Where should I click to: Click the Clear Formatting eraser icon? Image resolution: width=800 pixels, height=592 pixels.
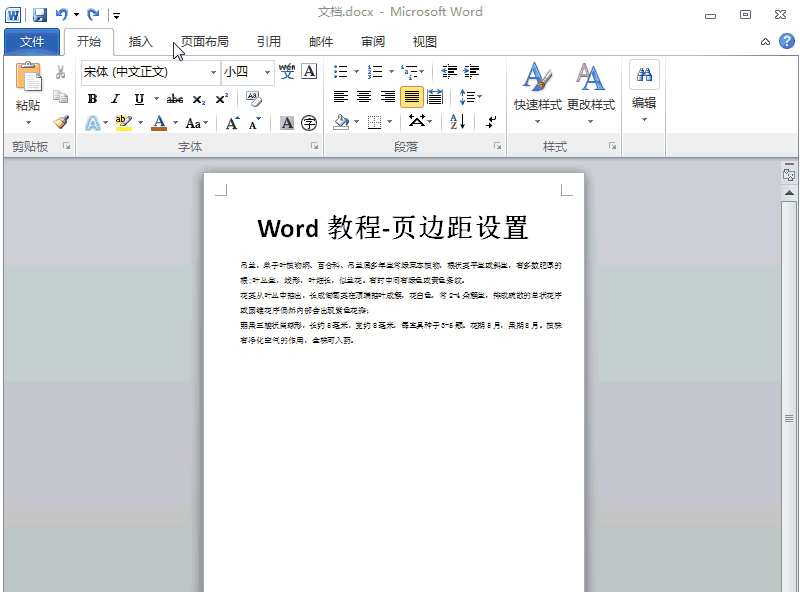(253, 98)
